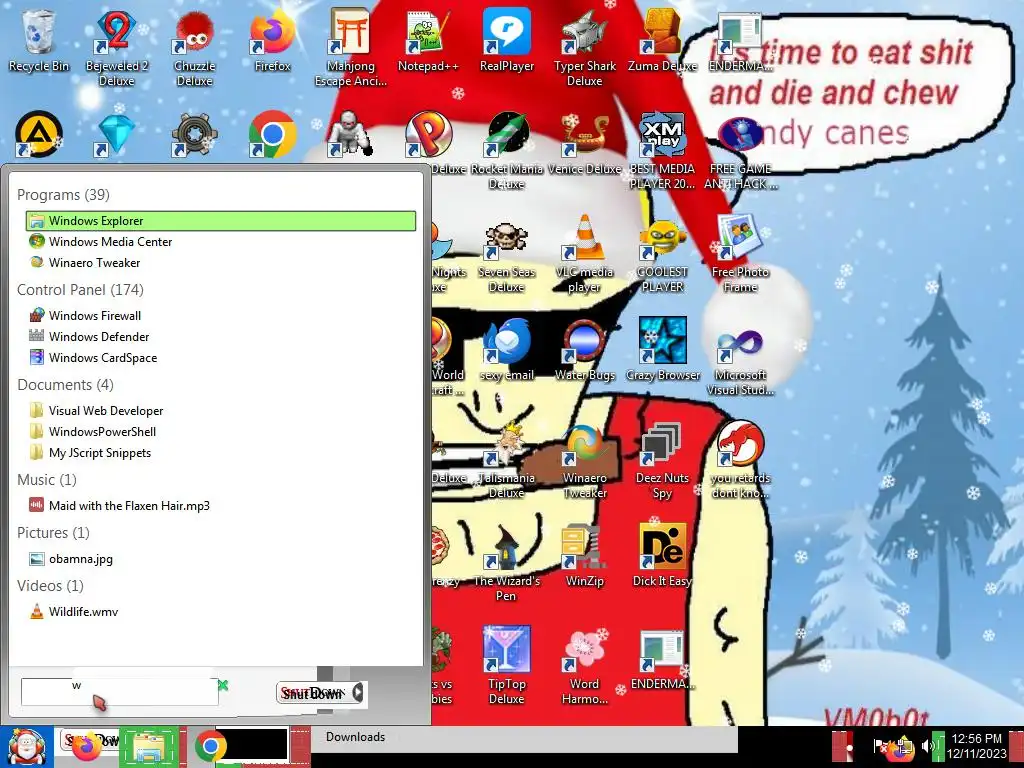The width and height of the screenshot is (1024, 768).
Task: Click the Action Center flag tray icon
Action: (x=879, y=746)
